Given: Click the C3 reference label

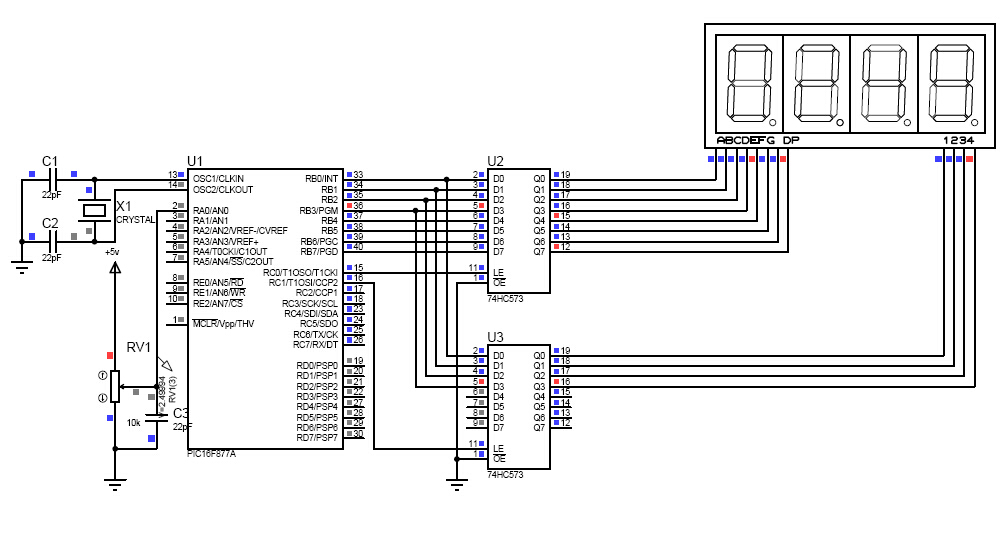Looking at the screenshot, I should tap(180, 413).
